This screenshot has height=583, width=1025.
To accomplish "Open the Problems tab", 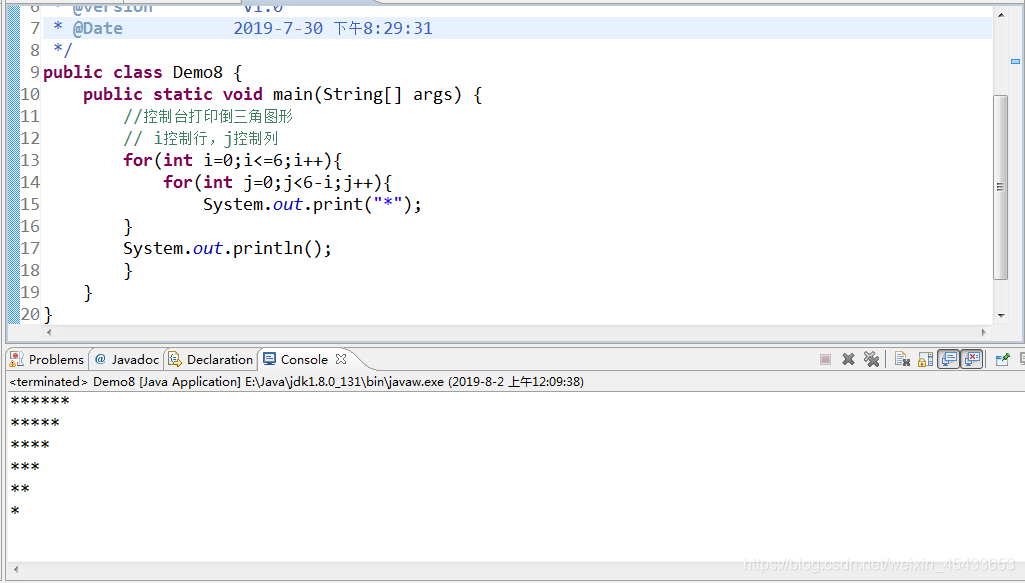I will point(47,359).
